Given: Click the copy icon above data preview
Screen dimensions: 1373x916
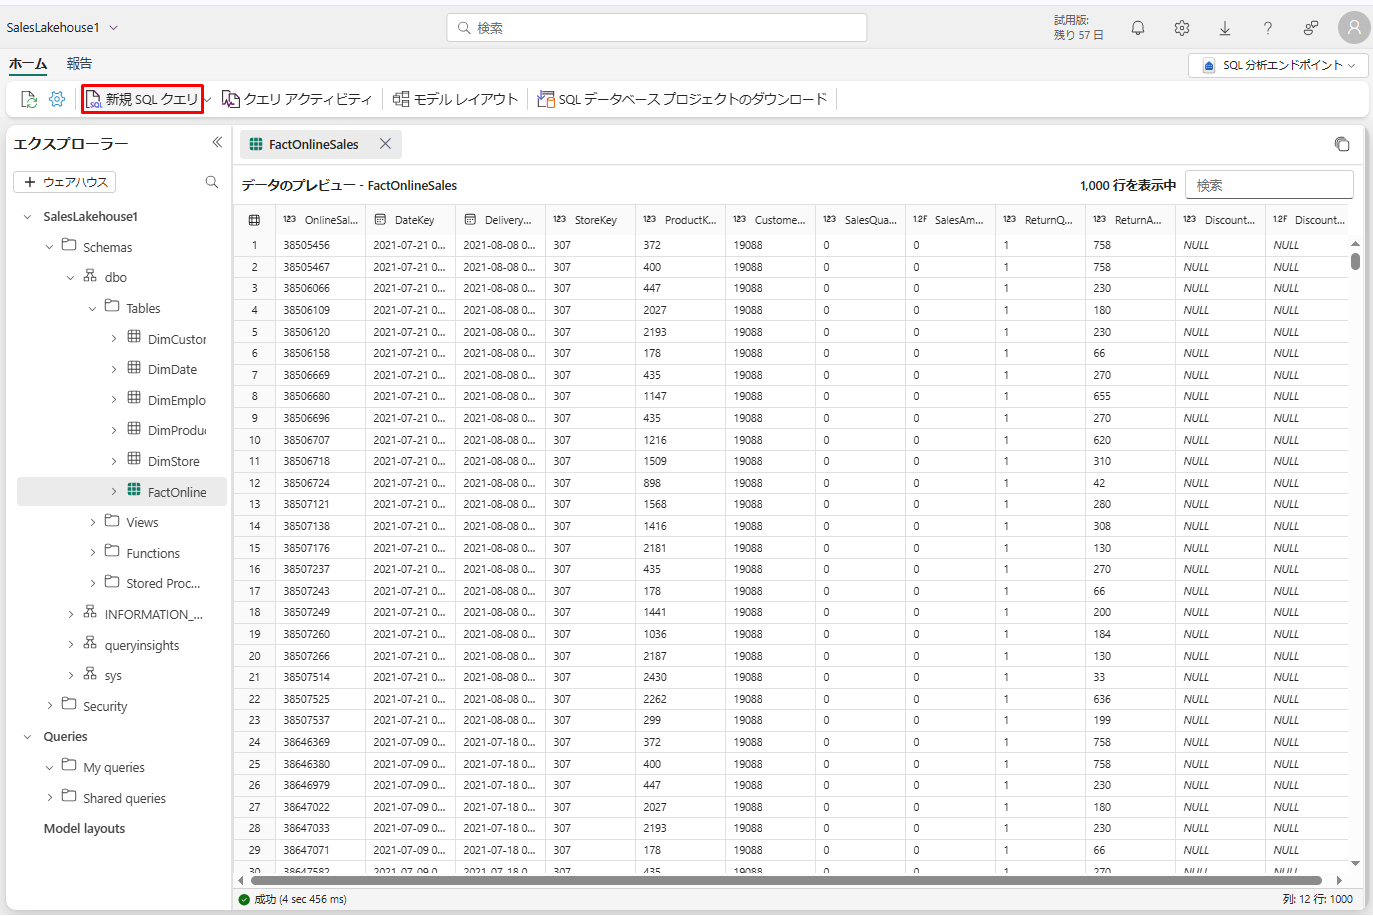Looking at the screenshot, I should (x=1341, y=144).
